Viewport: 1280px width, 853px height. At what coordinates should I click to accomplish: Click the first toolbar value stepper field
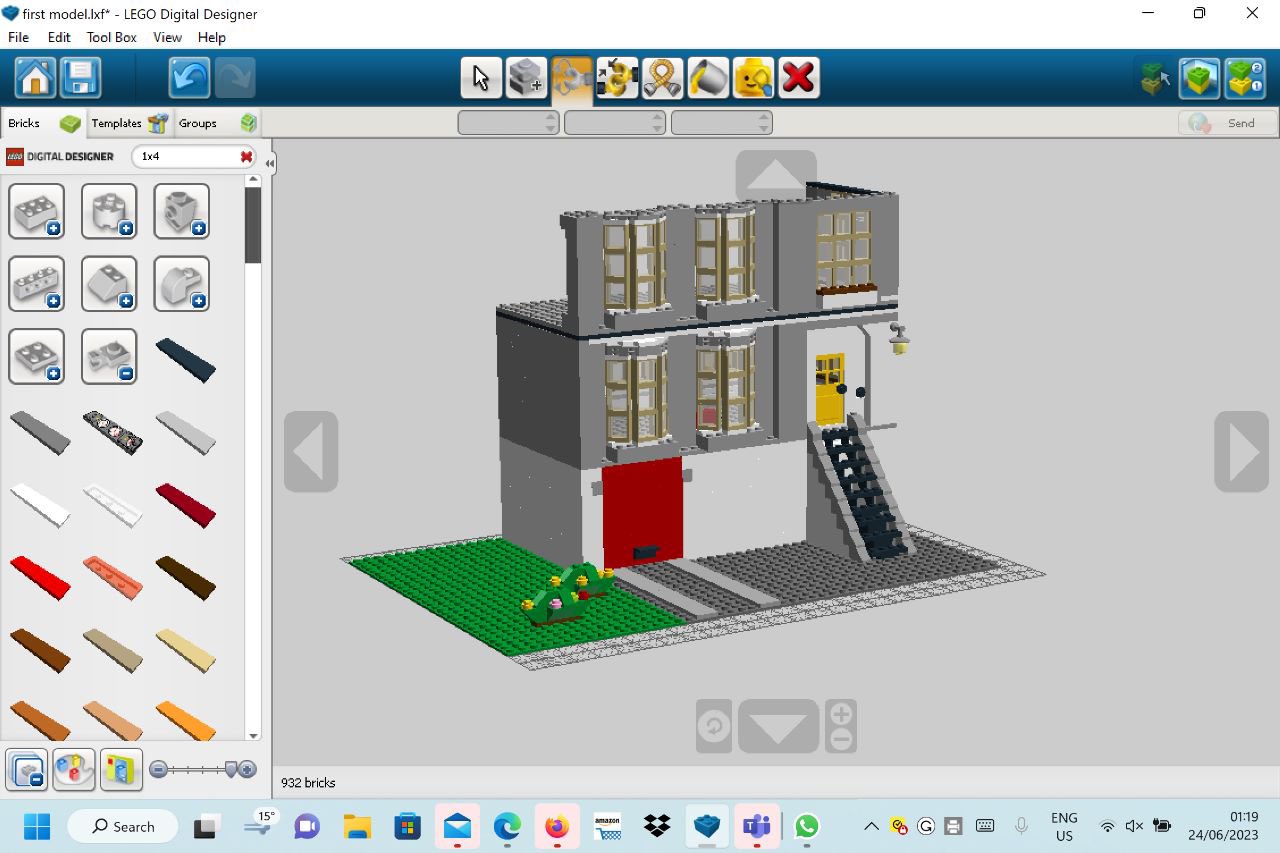point(508,123)
